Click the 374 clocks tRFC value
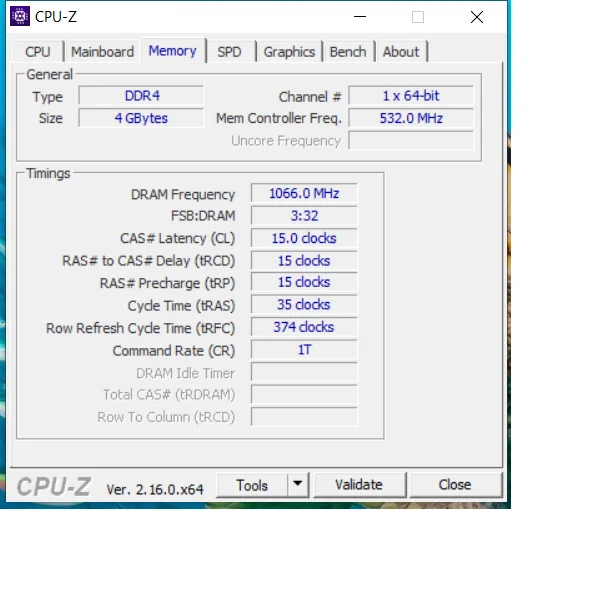Image resolution: width=600 pixels, height=600 pixels. click(x=304, y=327)
